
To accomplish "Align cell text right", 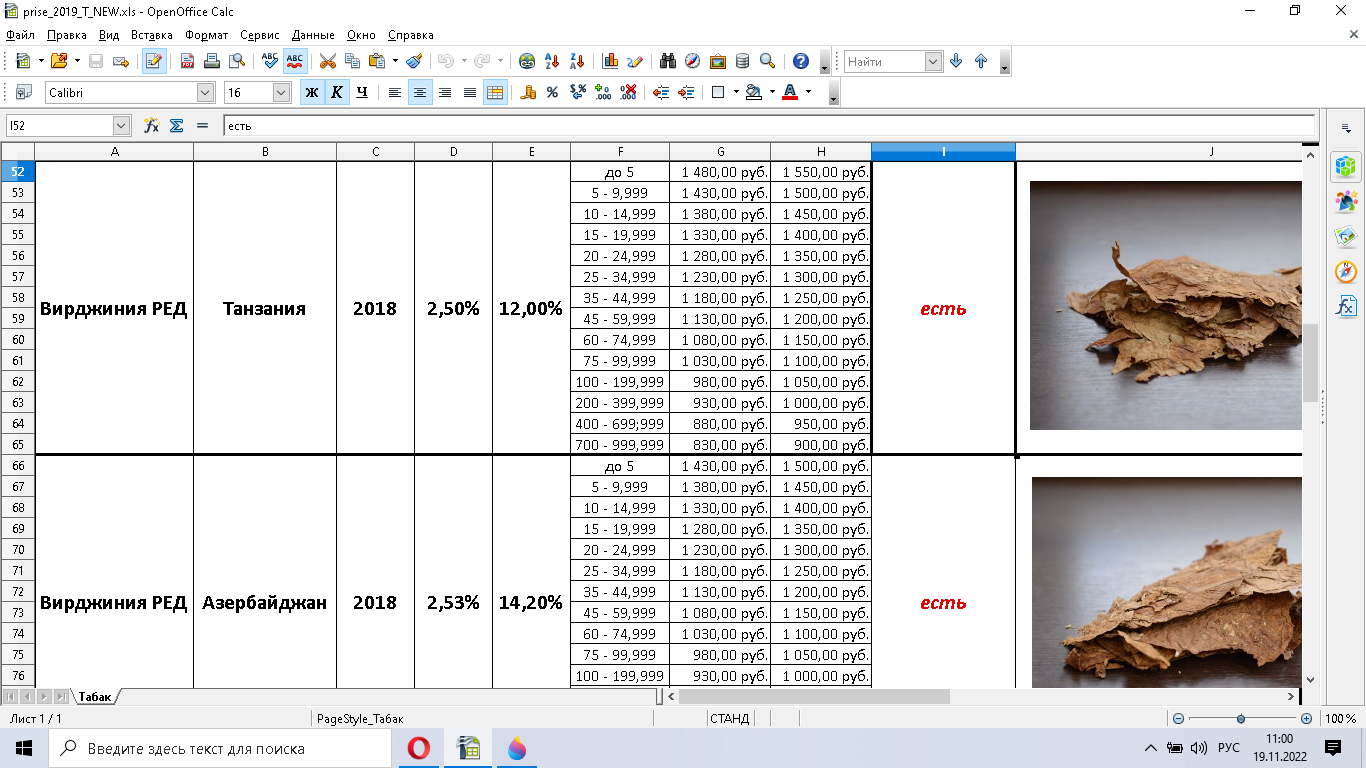I will 445,92.
